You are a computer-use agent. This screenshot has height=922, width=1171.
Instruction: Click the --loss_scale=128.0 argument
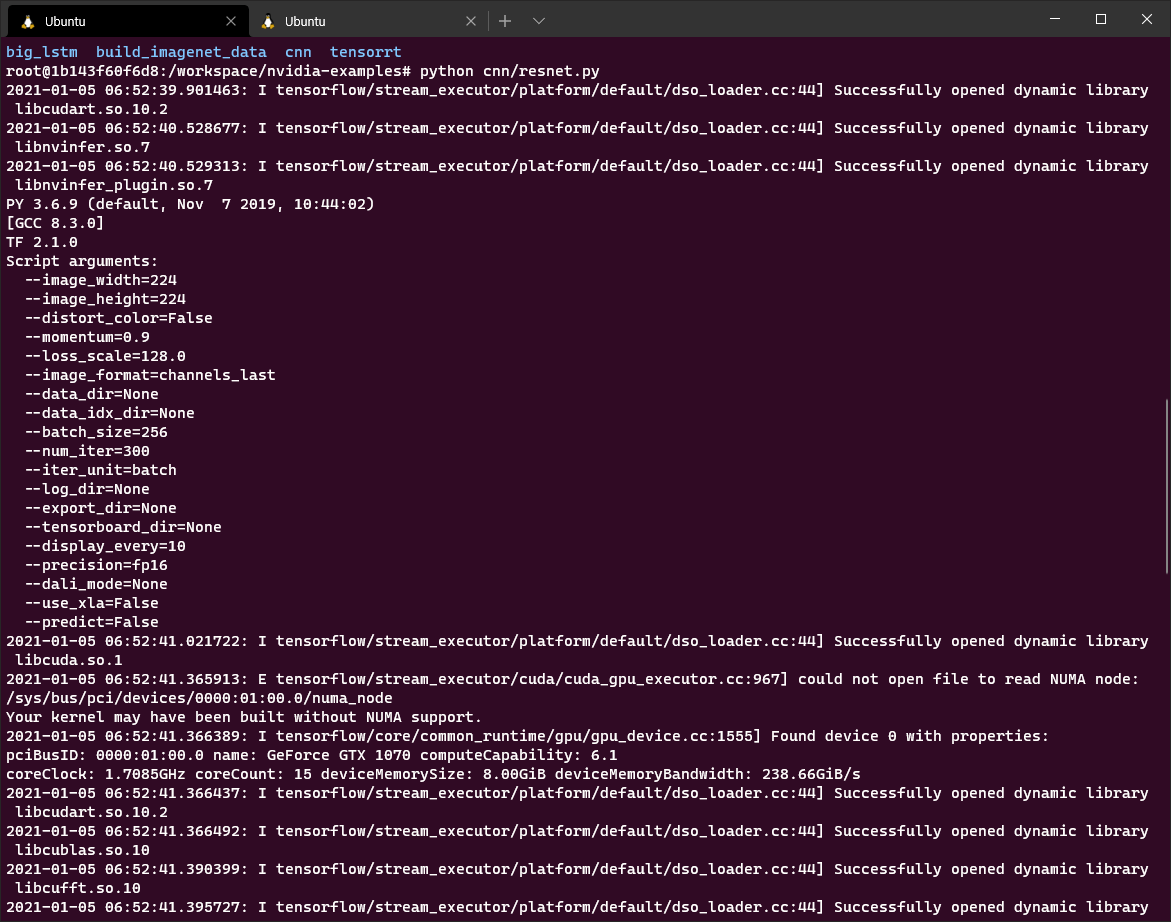point(105,356)
